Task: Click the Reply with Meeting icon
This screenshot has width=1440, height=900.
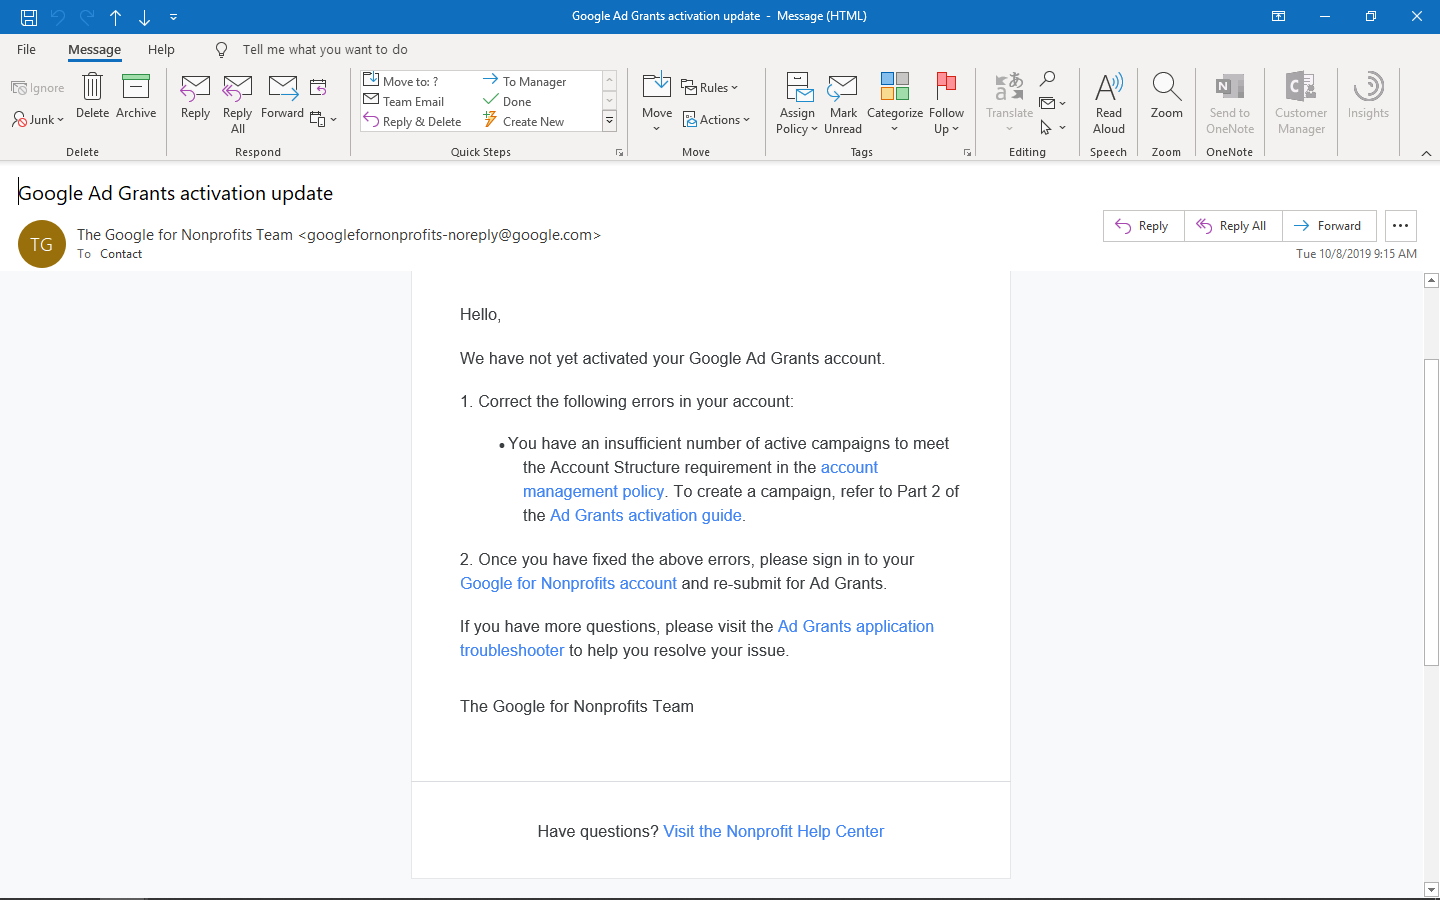Action: tap(318, 88)
